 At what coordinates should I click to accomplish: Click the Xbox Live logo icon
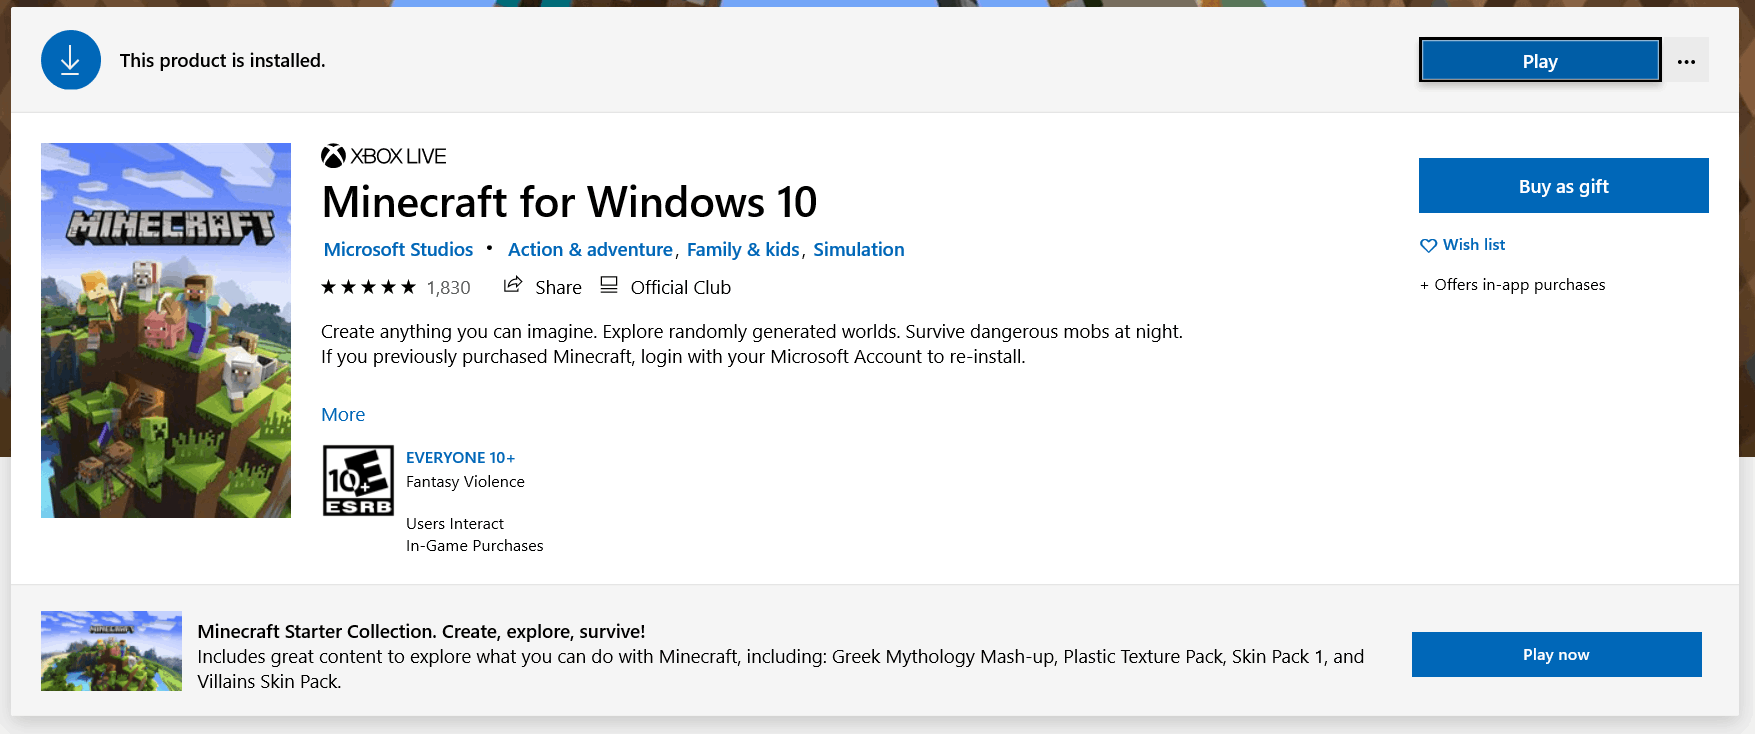click(333, 156)
